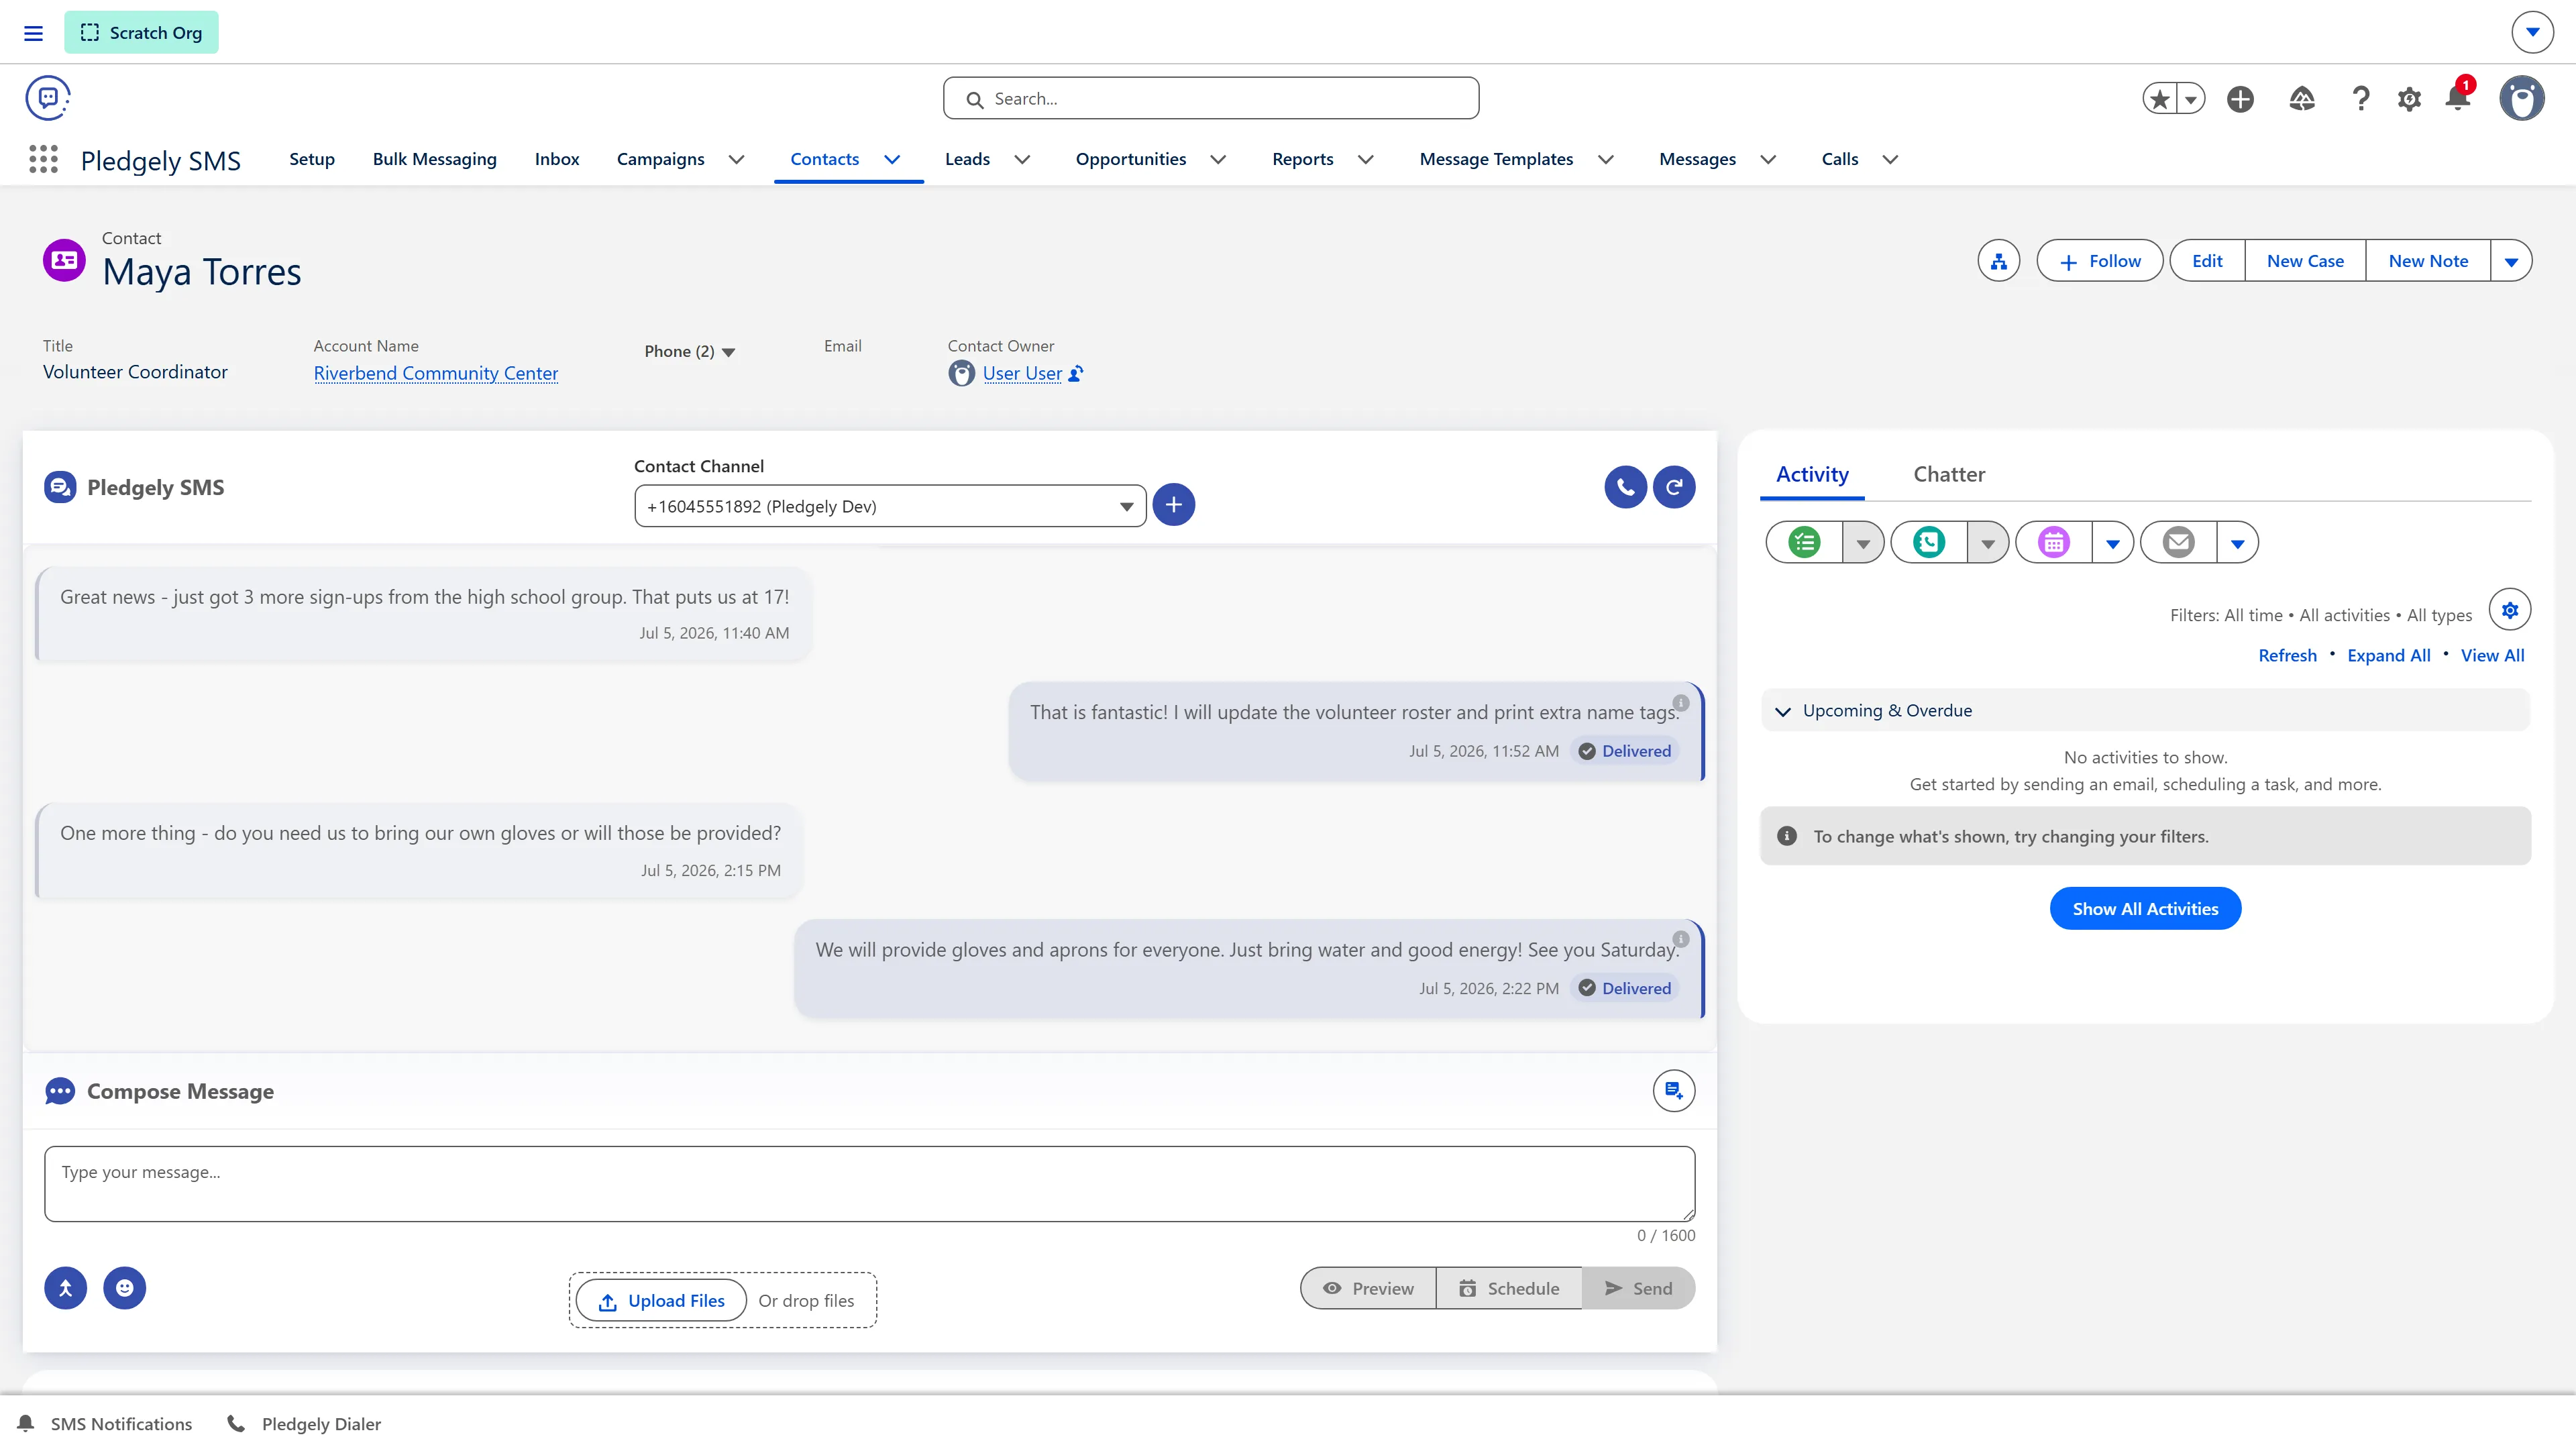Click the Expand All link
Screen dimensions: 2576x1449
[2388, 655]
